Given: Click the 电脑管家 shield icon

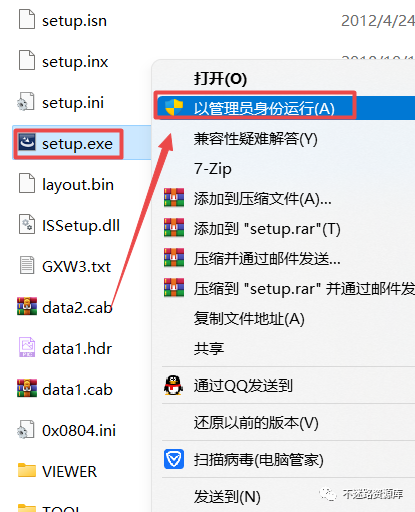Looking at the screenshot, I should pyautogui.click(x=174, y=459).
